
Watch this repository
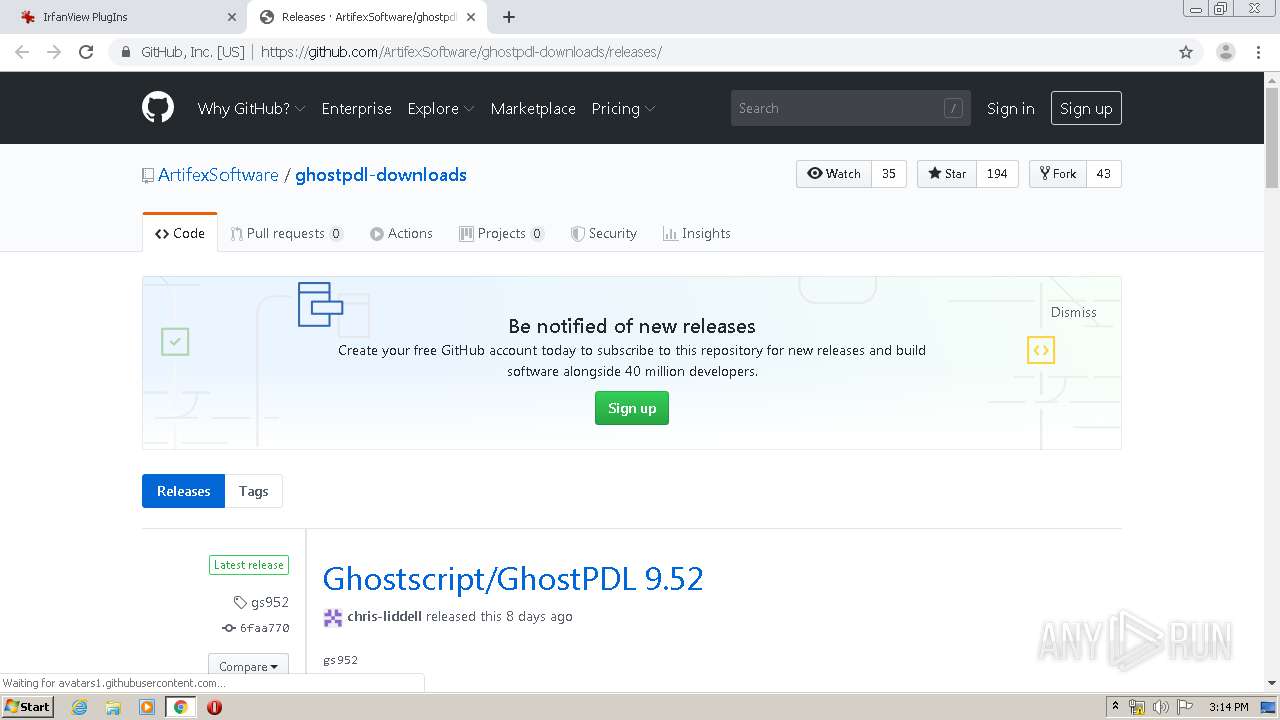(834, 174)
